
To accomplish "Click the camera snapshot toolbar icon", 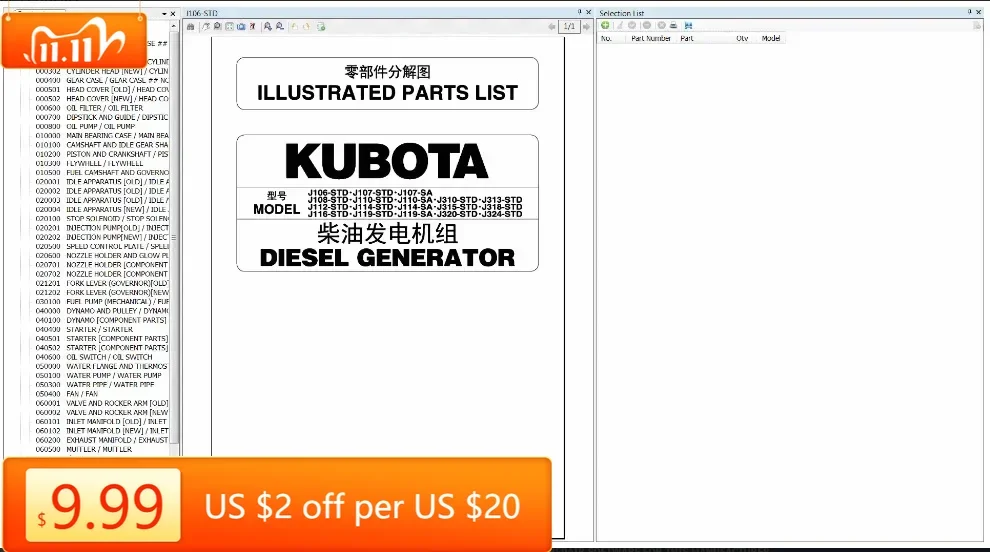I will click(241, 27).
